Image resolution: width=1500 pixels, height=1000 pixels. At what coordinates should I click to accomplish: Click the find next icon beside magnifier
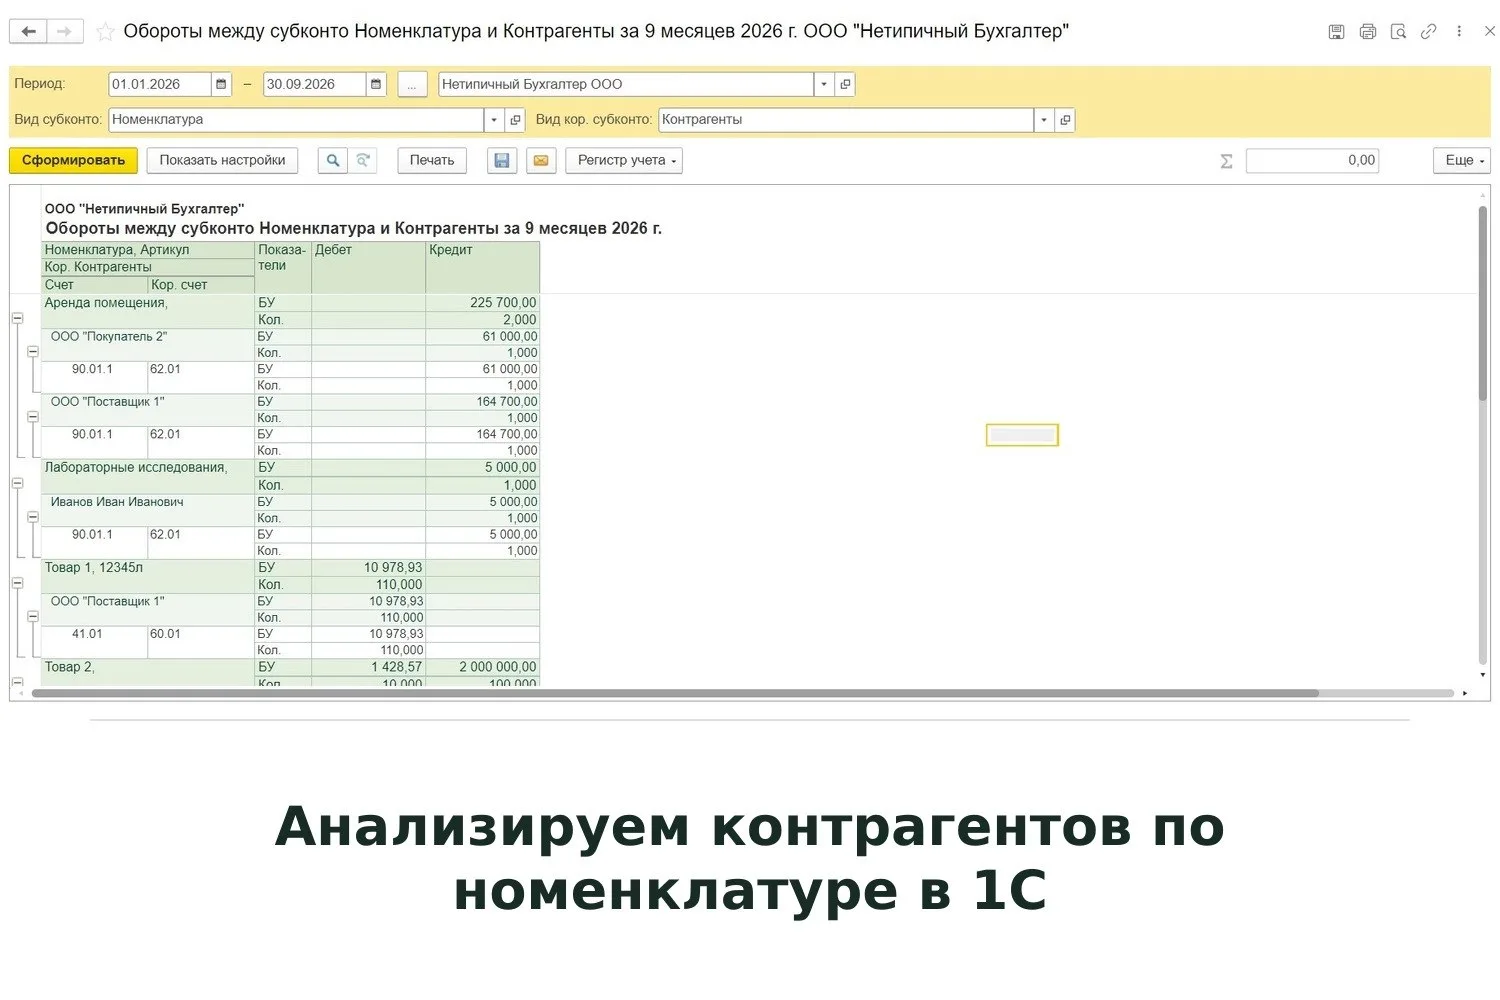pos(363,160)
